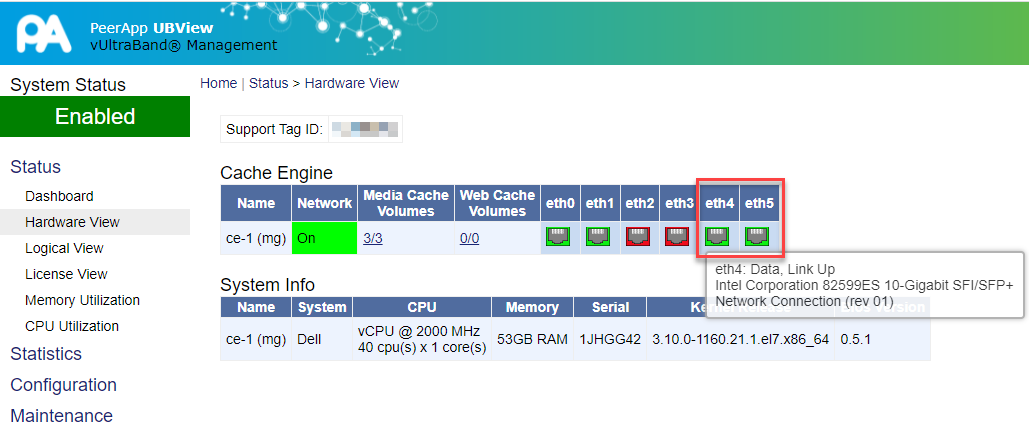Click the PeerApp PA logo
The width and height of the screenshot is (1029, 432).
click(x=43, y=32)
